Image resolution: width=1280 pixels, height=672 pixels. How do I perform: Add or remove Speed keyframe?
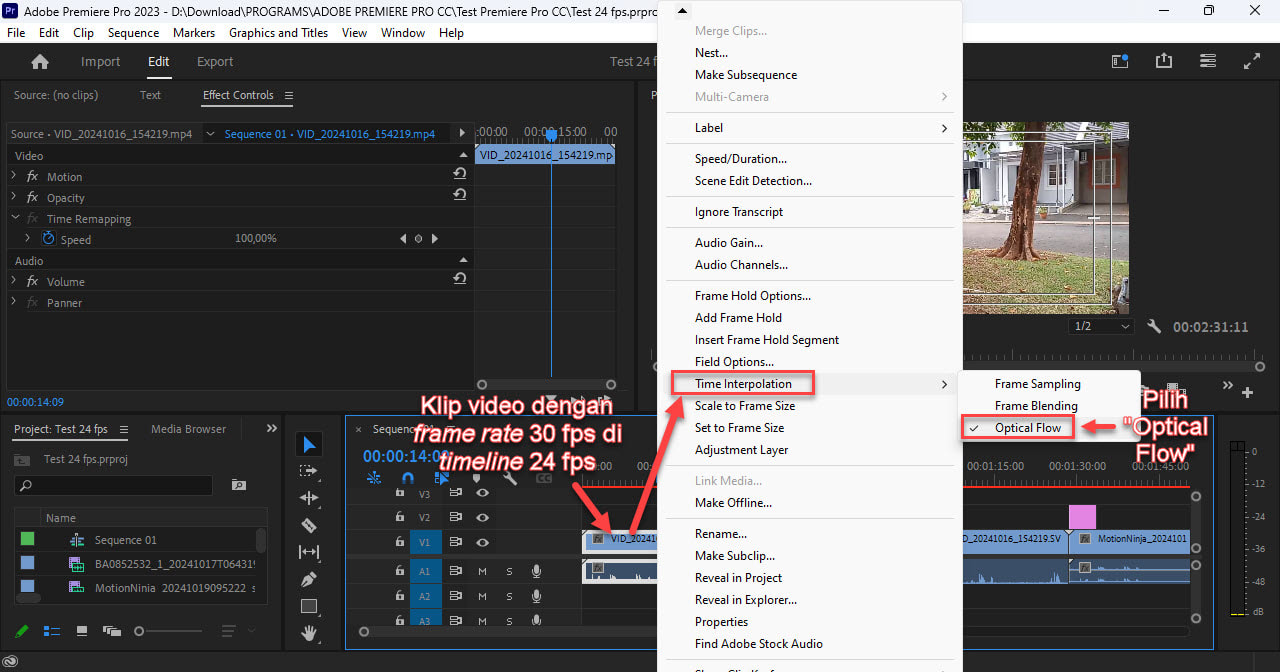pos(419,239)
